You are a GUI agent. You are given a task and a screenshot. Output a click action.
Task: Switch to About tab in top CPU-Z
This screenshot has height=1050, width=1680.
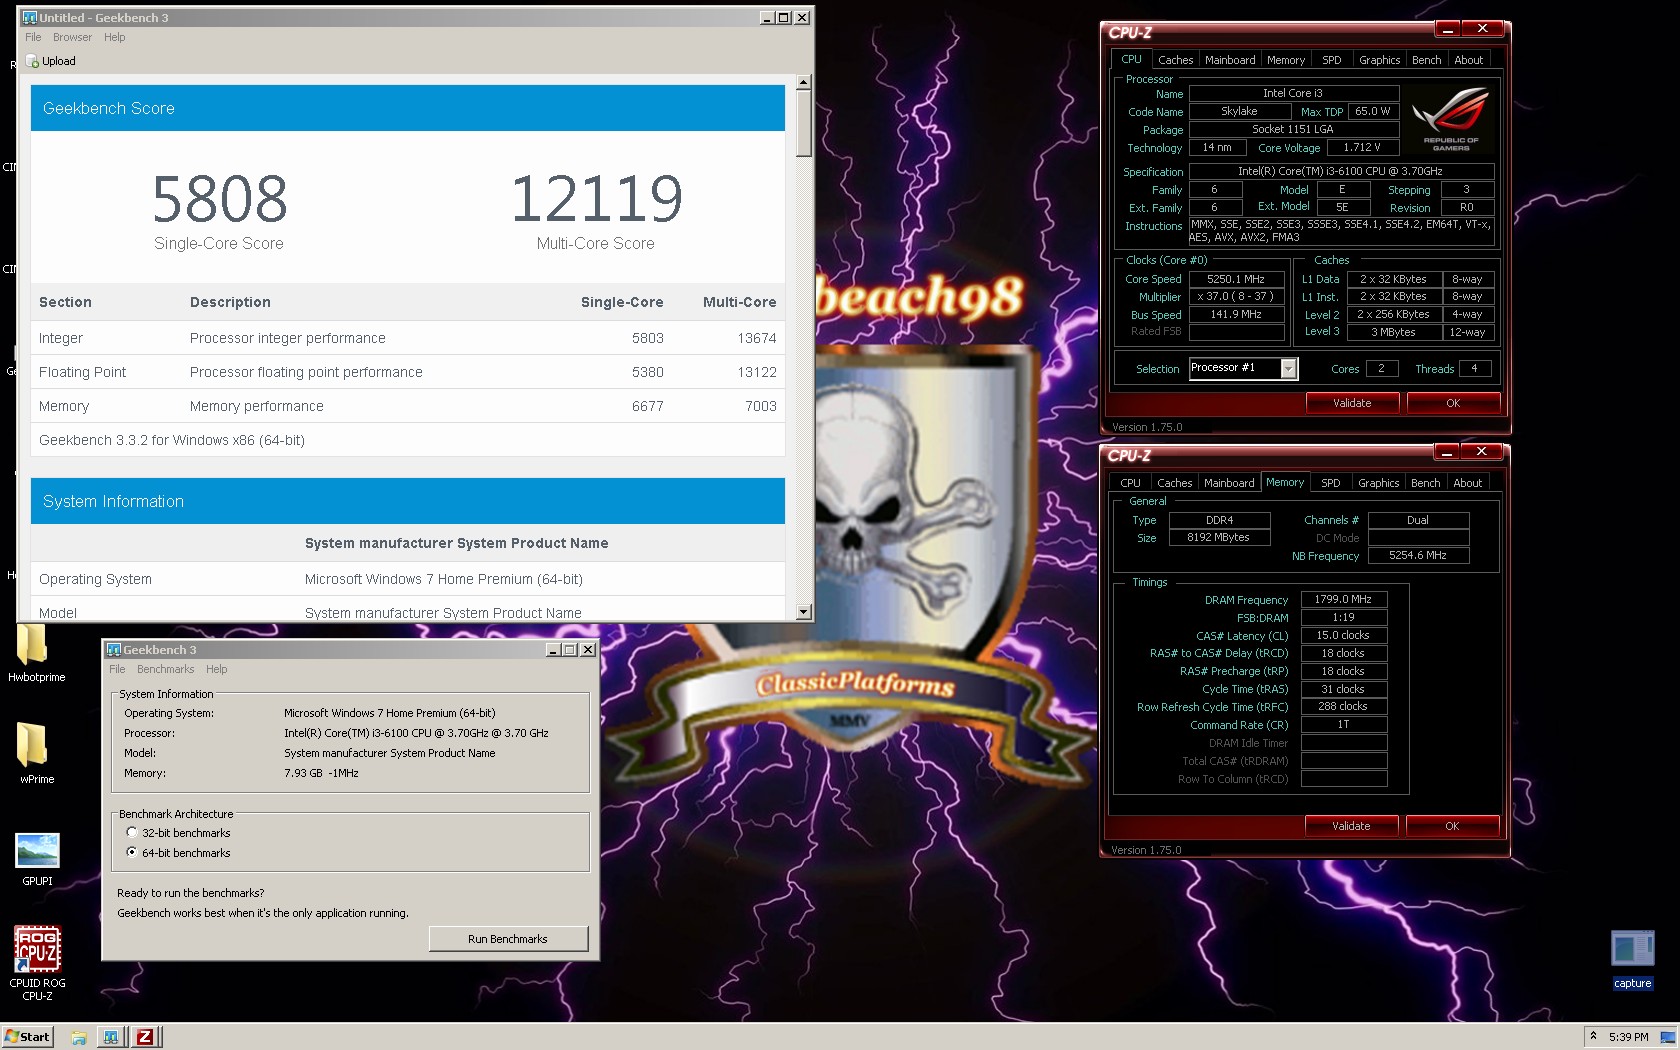[x=1468, y=60]
